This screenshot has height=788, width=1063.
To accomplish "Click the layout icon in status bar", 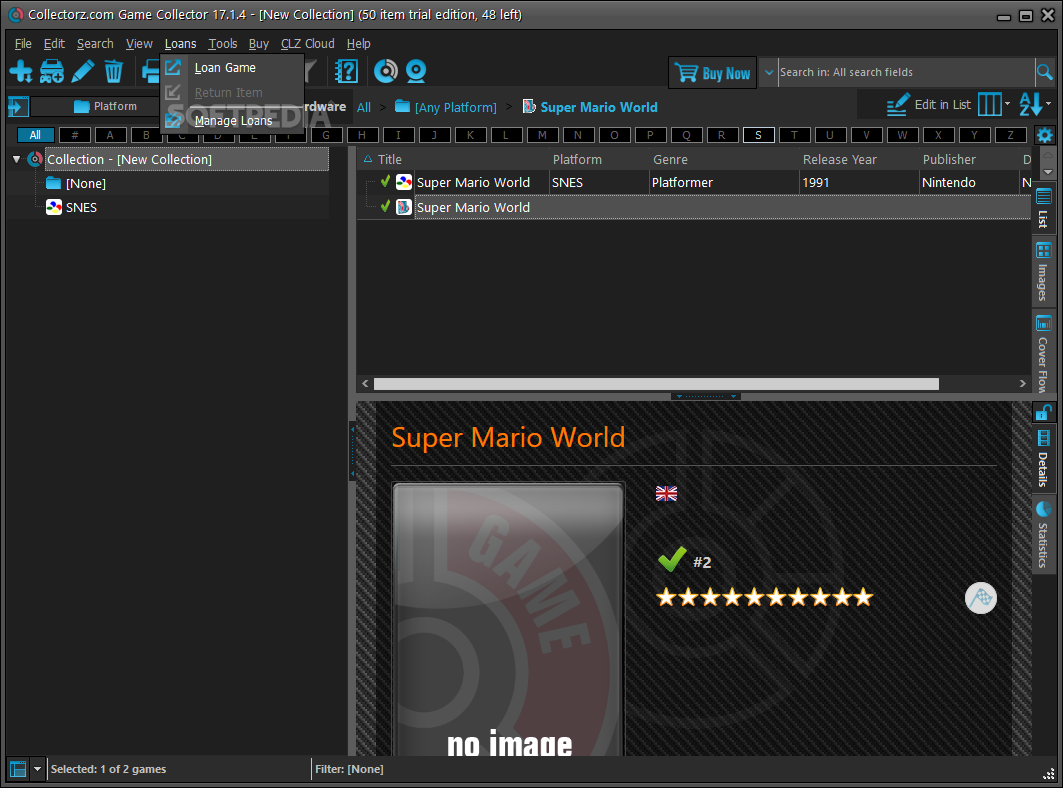I will point(18,769).
